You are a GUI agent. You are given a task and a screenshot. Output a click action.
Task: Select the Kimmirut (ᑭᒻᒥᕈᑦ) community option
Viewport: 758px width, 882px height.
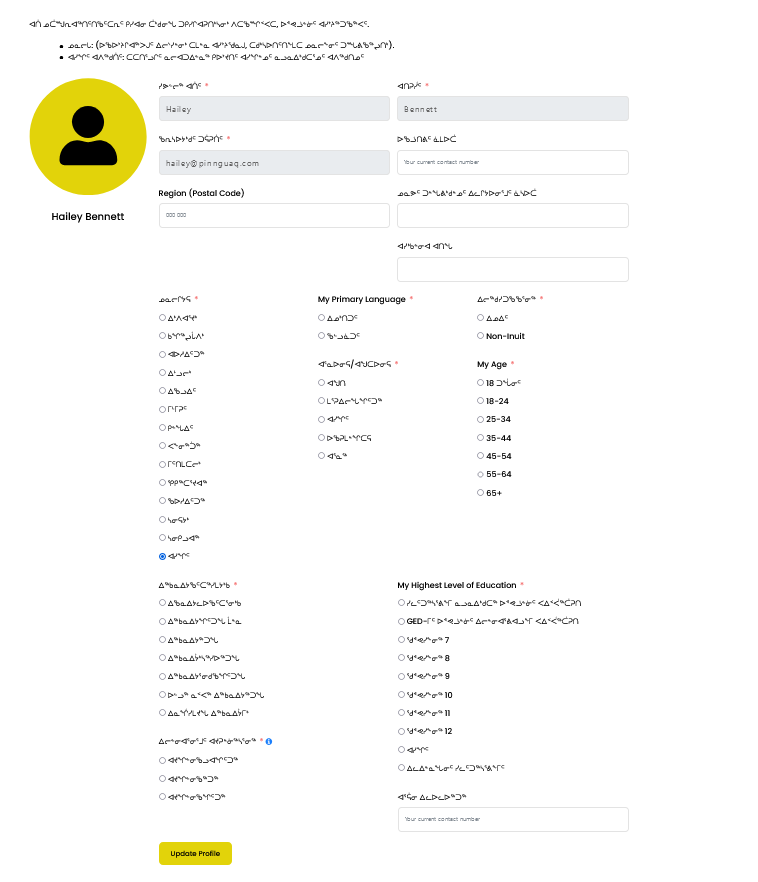[x=163, y=410]
